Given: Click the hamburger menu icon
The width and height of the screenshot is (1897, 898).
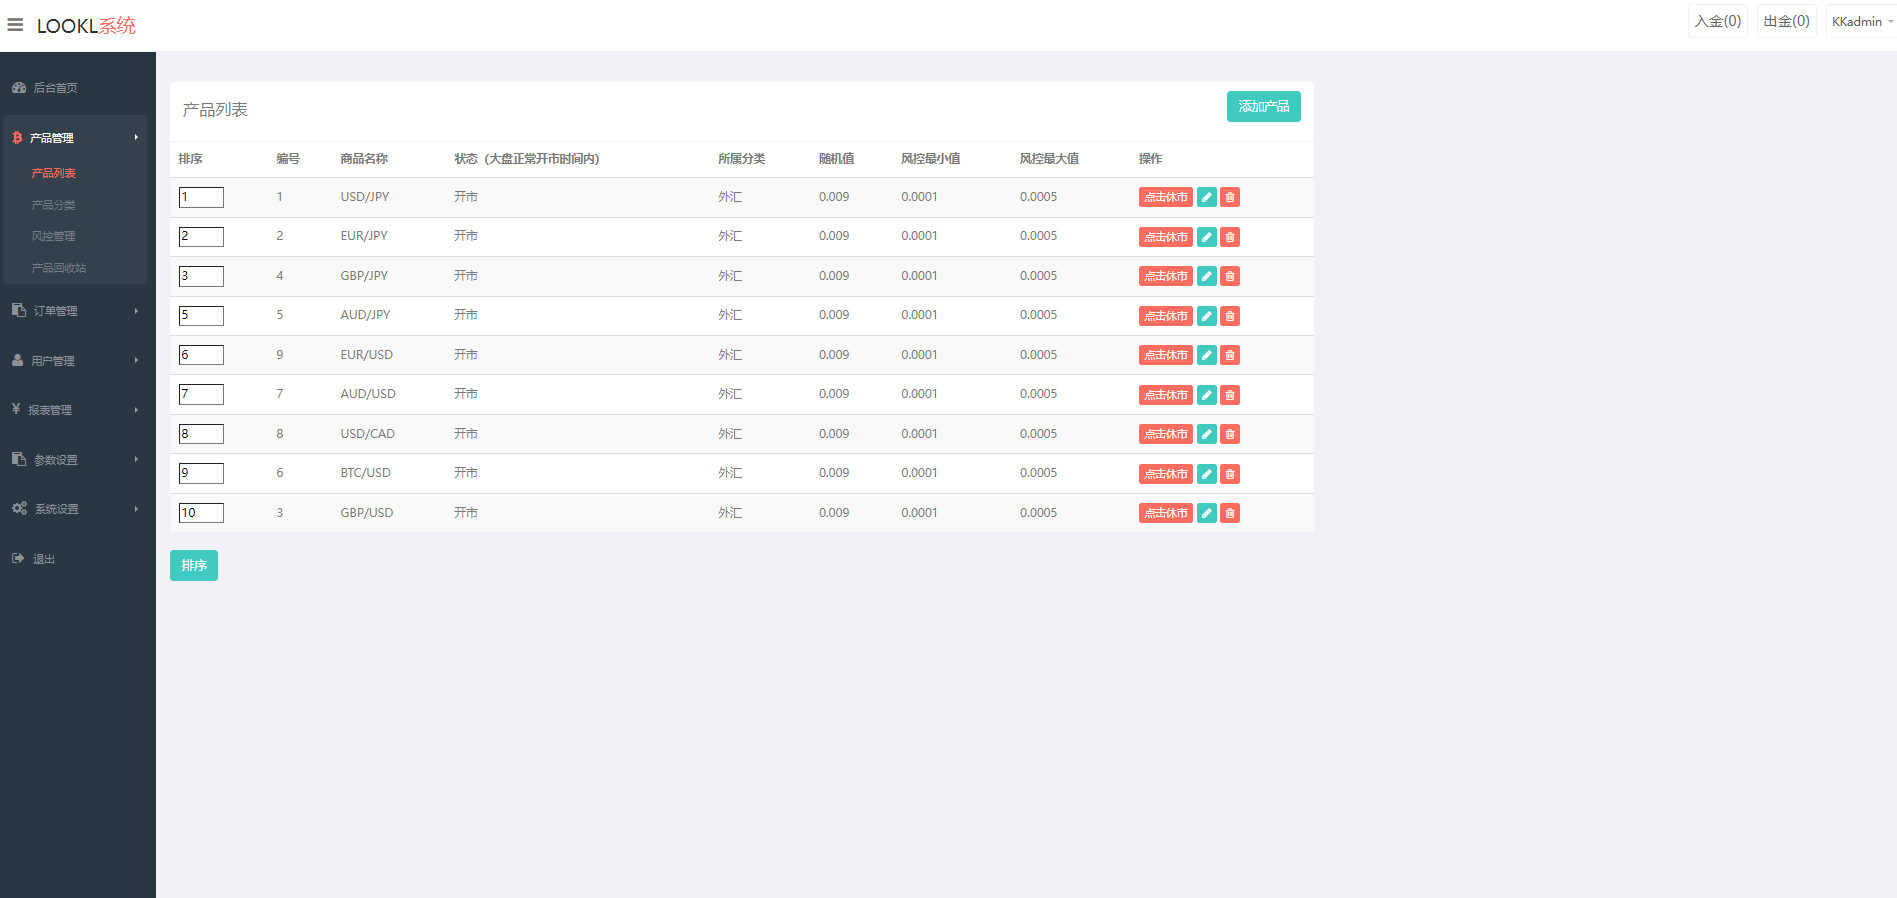Looking at the screenshot, I should tap(15, 25).
